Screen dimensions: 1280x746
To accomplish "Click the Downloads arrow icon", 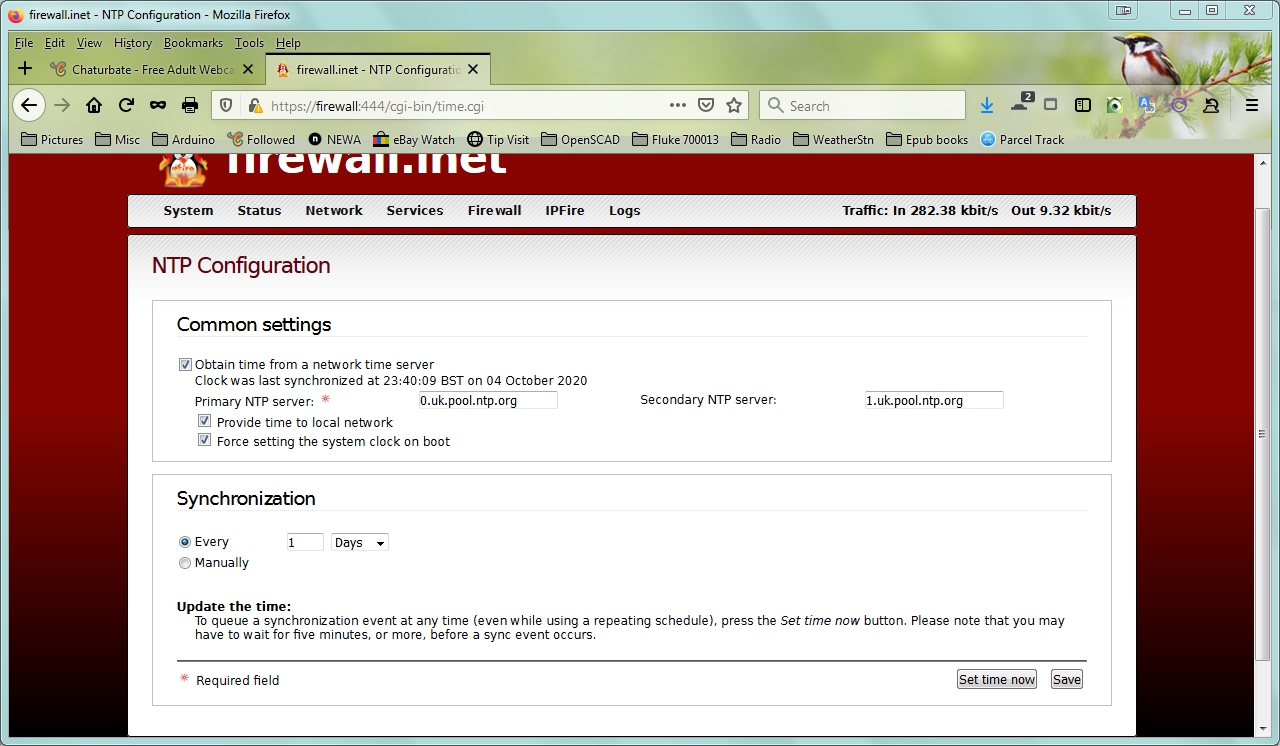I will [987, 105].
